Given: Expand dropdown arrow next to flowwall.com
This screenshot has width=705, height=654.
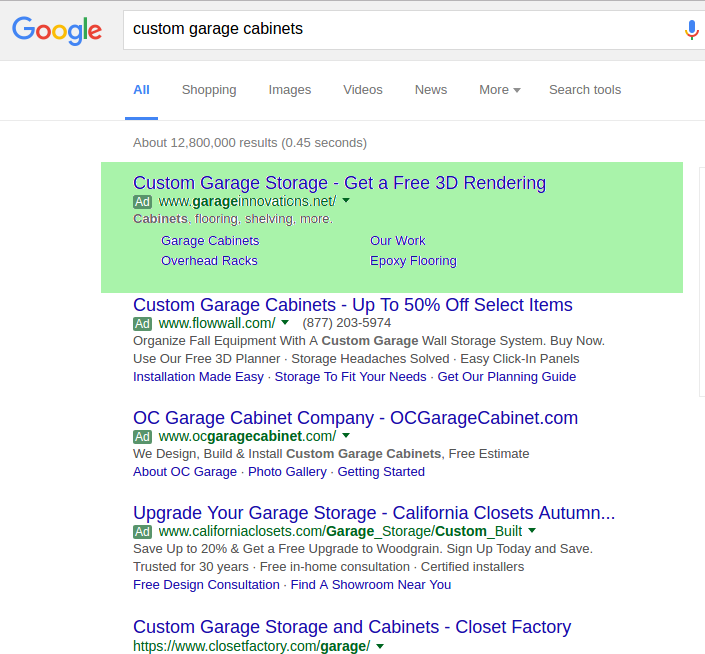Looking at the screenshot, I should [x=285, y=322].
